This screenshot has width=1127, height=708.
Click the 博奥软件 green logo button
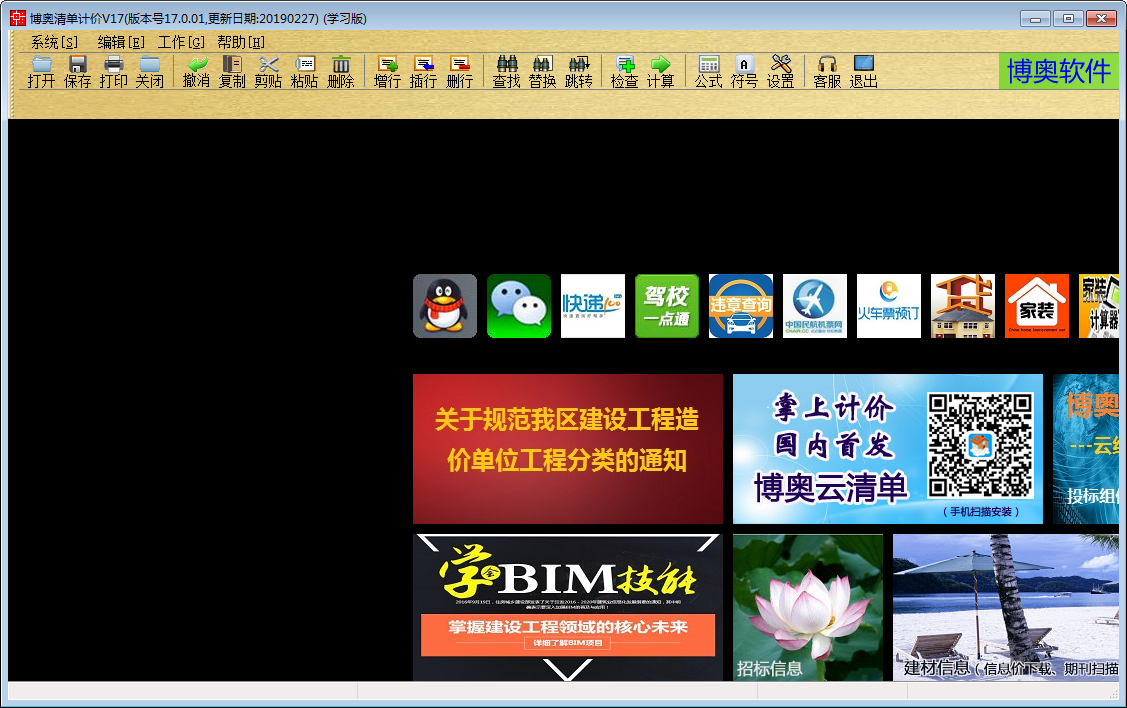point(1059,71)
